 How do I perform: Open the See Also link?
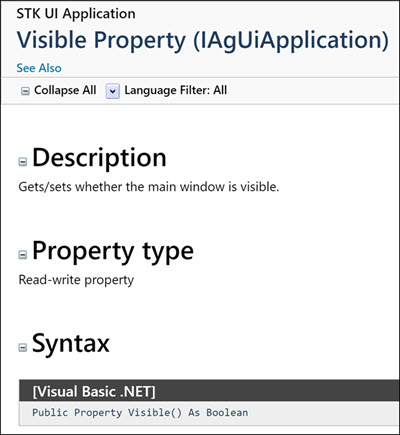(x=39, y=68)
